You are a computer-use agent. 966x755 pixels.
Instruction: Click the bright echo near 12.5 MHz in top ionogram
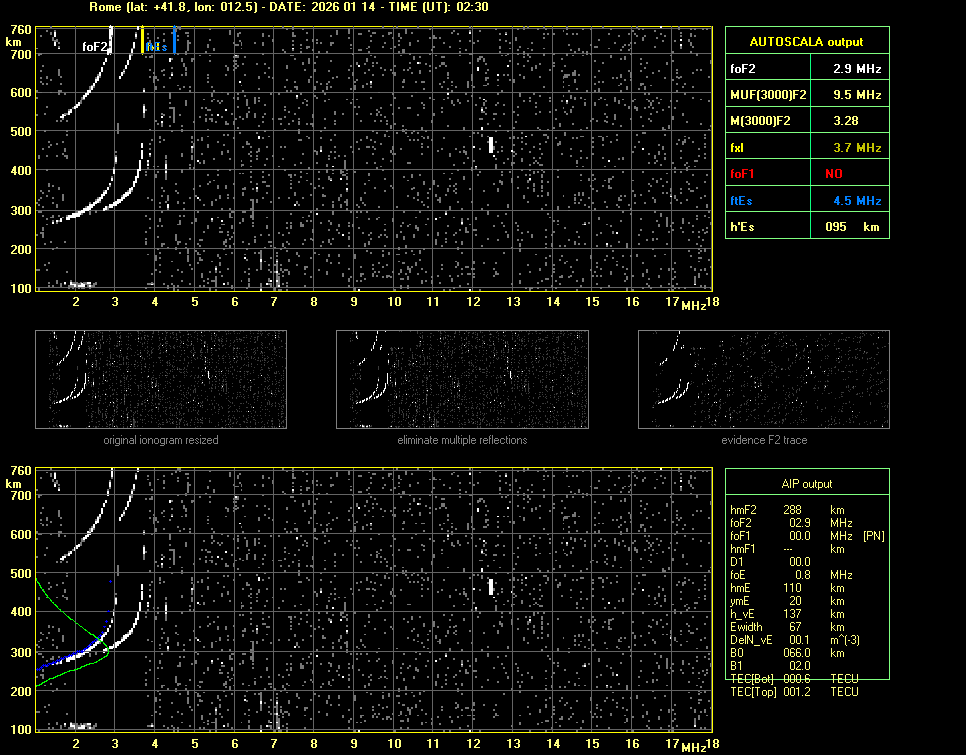(491, 145)
